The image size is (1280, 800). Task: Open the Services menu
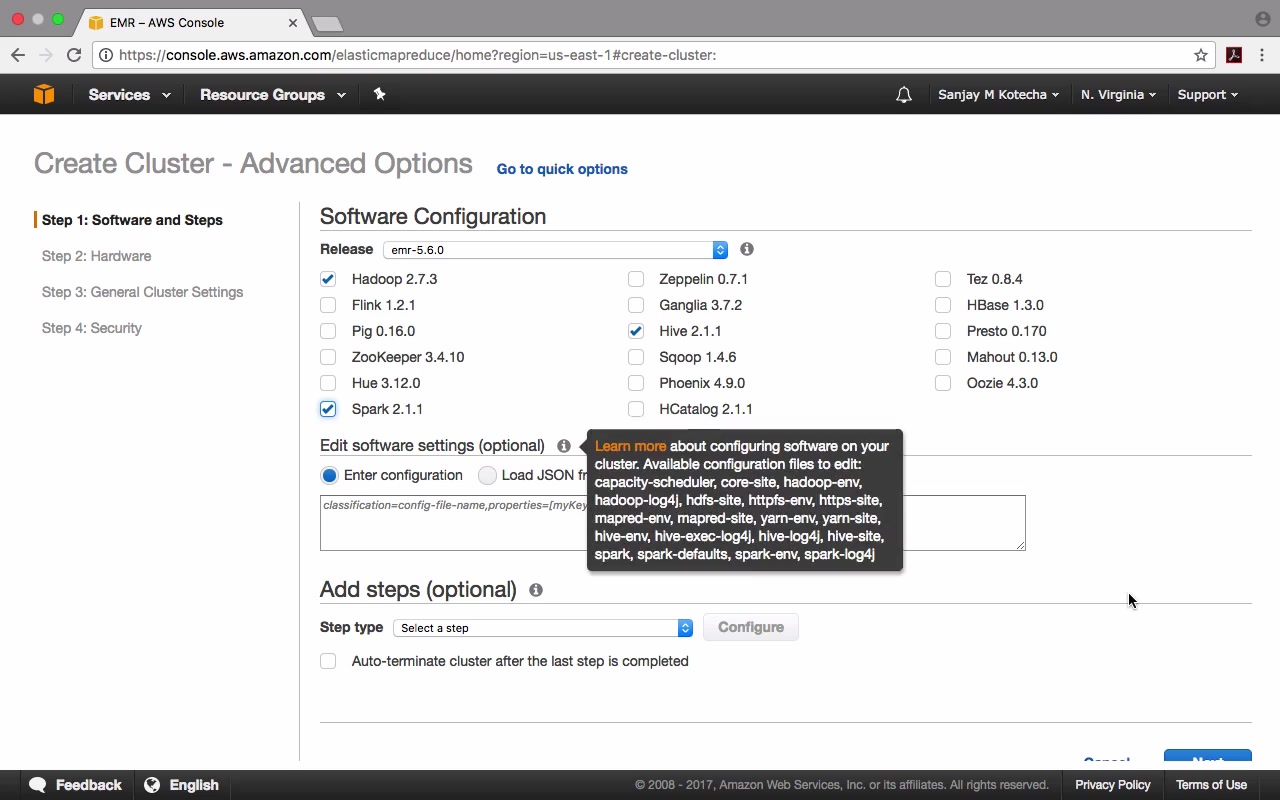click(x=129, y=95)
